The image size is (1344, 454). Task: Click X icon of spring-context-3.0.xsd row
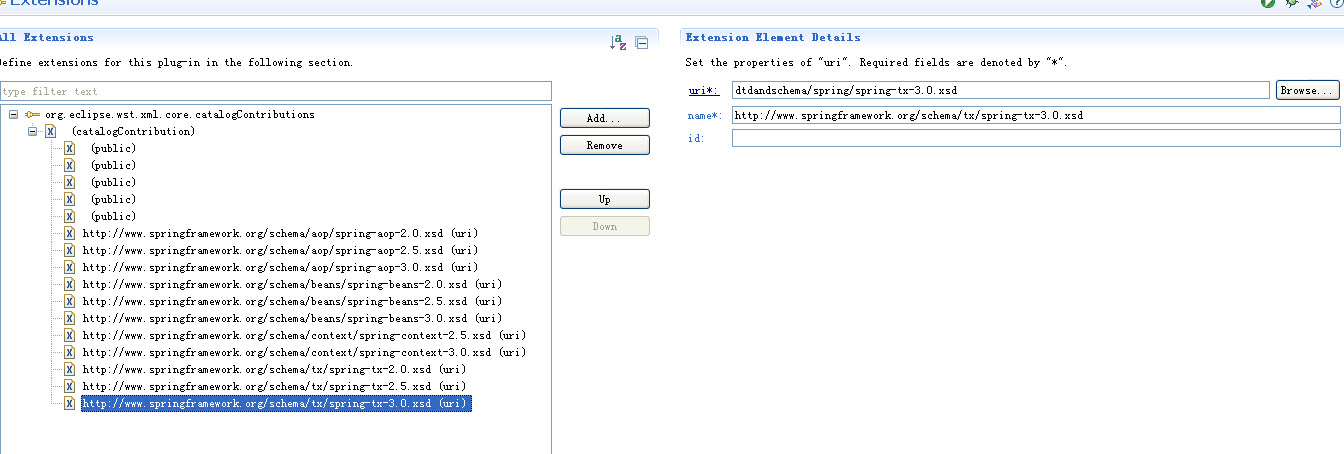[70, 352]
